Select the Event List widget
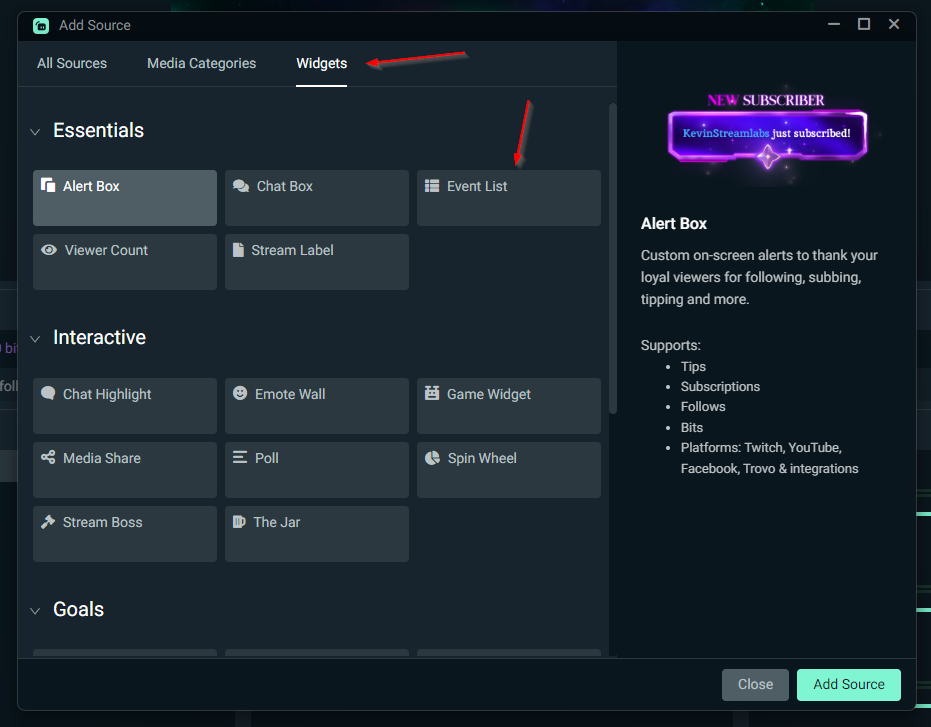 point(508,197)
